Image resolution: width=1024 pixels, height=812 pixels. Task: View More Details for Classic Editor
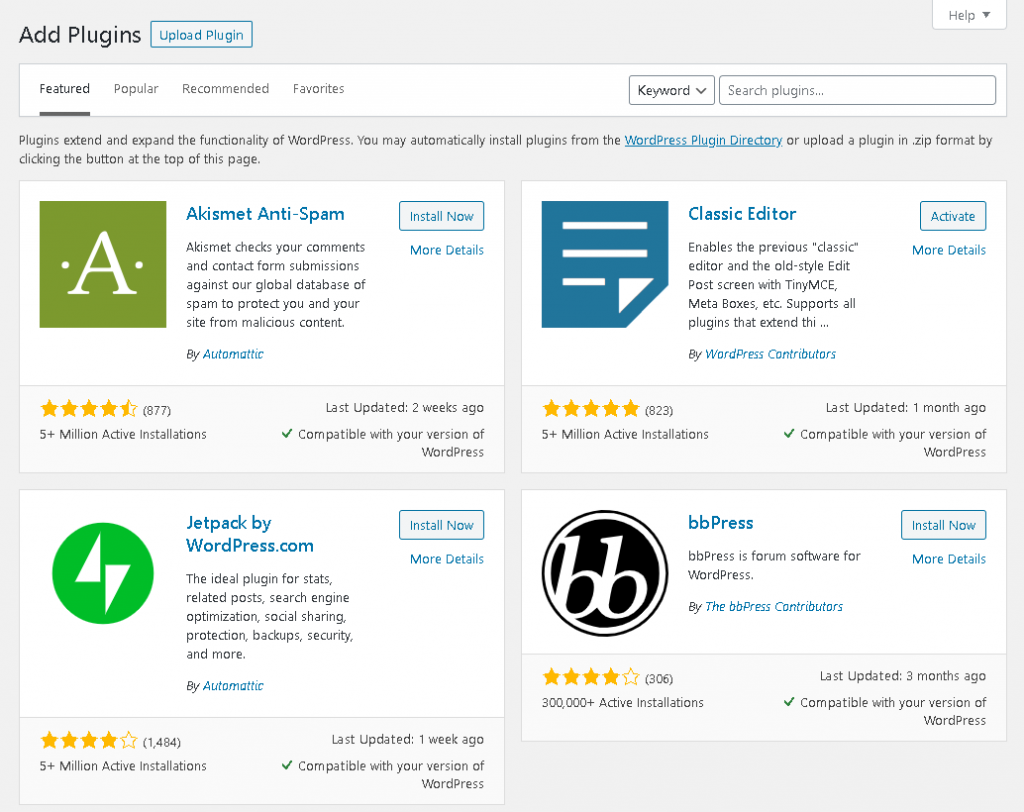pyautogui.click(x=949, y=250)
